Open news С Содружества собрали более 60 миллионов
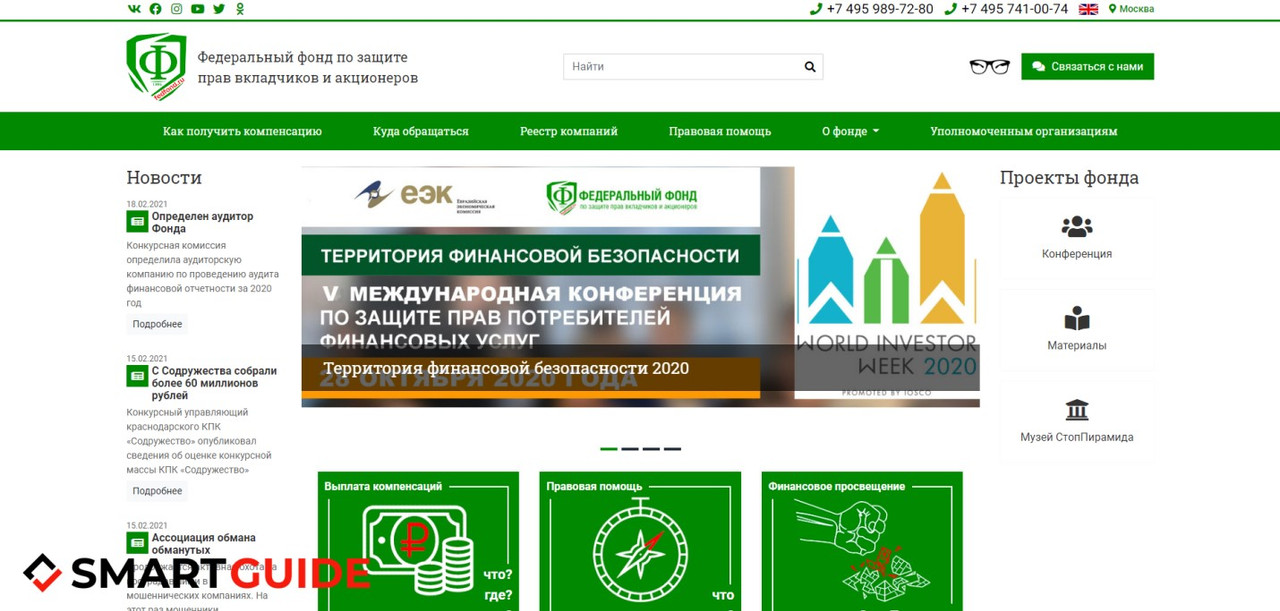 tap(214, 383)
